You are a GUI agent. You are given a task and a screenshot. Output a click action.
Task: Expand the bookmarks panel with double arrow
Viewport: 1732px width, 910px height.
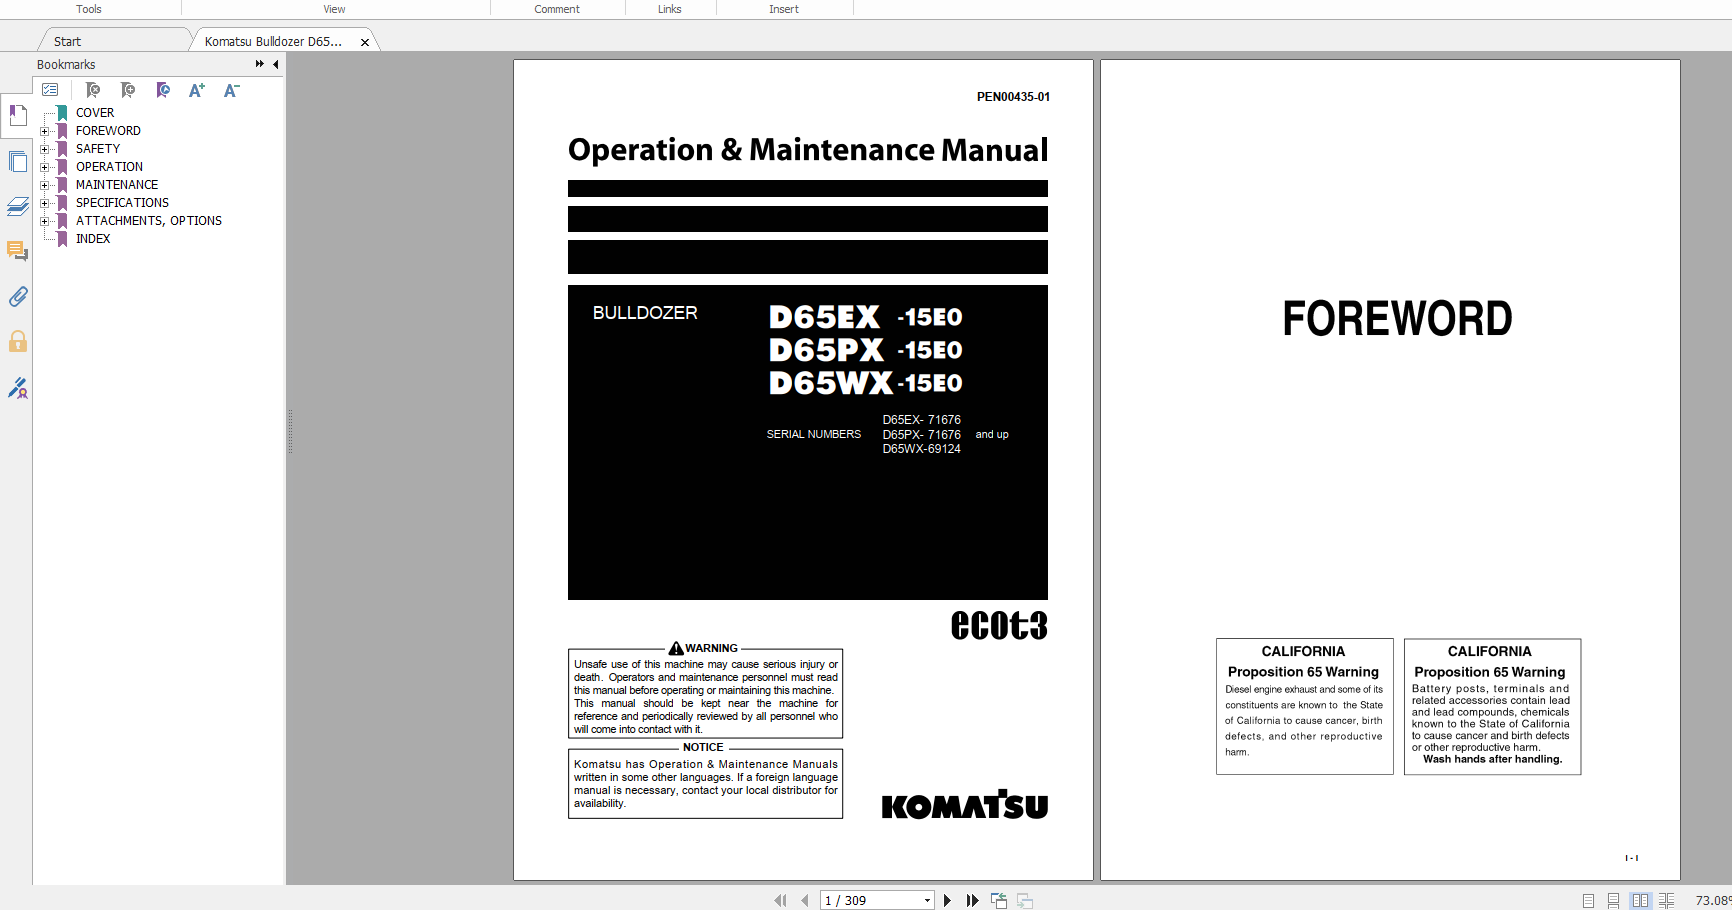260,64
